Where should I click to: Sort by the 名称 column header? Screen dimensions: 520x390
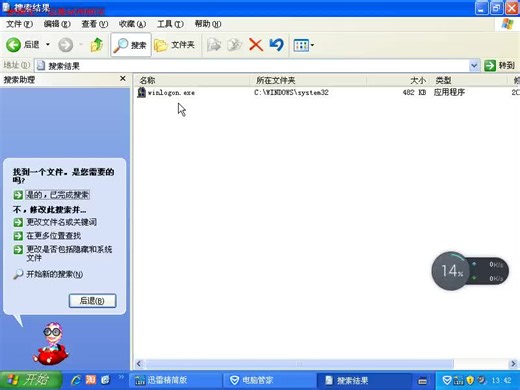(192, 80)
